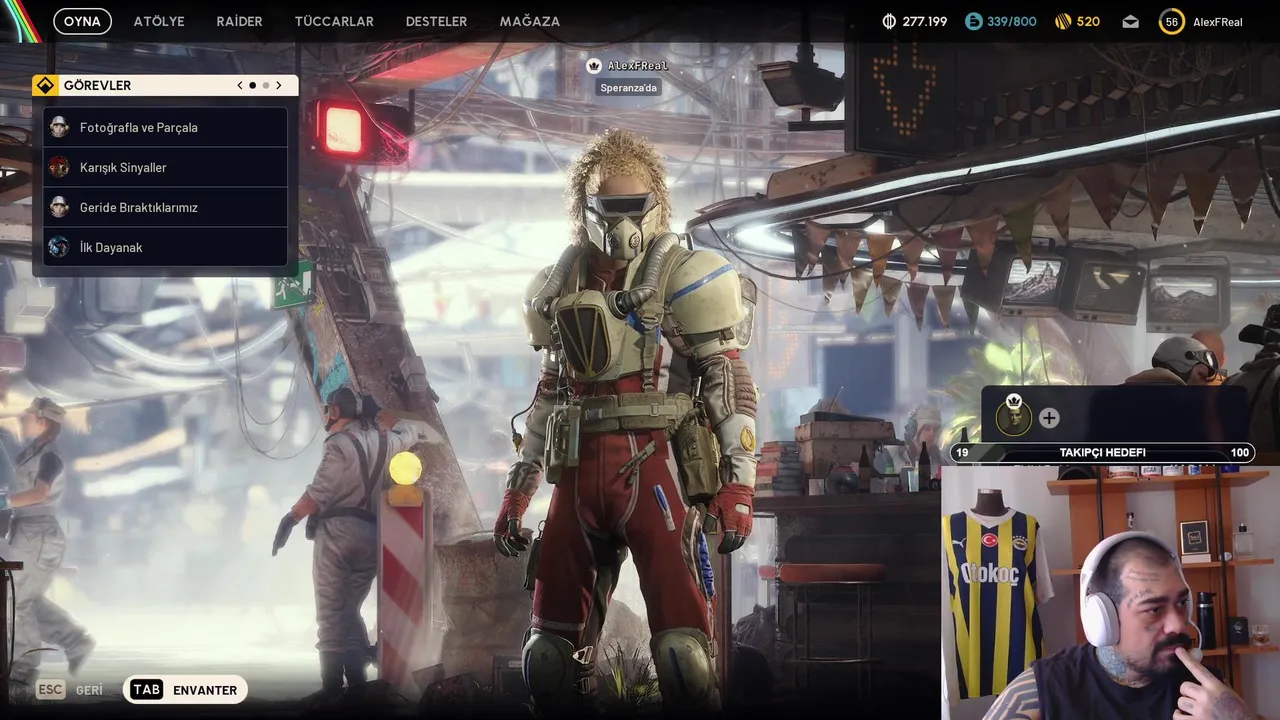The width and height of the screenshot is (1280, 720).
Task: Open the DESTELER tab
Action: point(436,21)
